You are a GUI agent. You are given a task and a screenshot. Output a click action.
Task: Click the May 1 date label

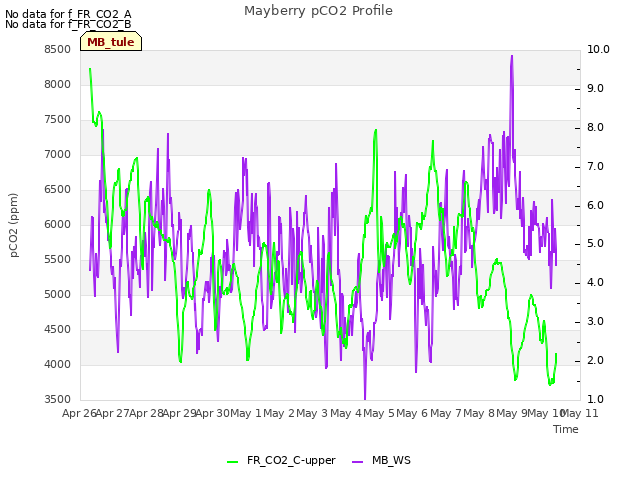pos(246,414)
